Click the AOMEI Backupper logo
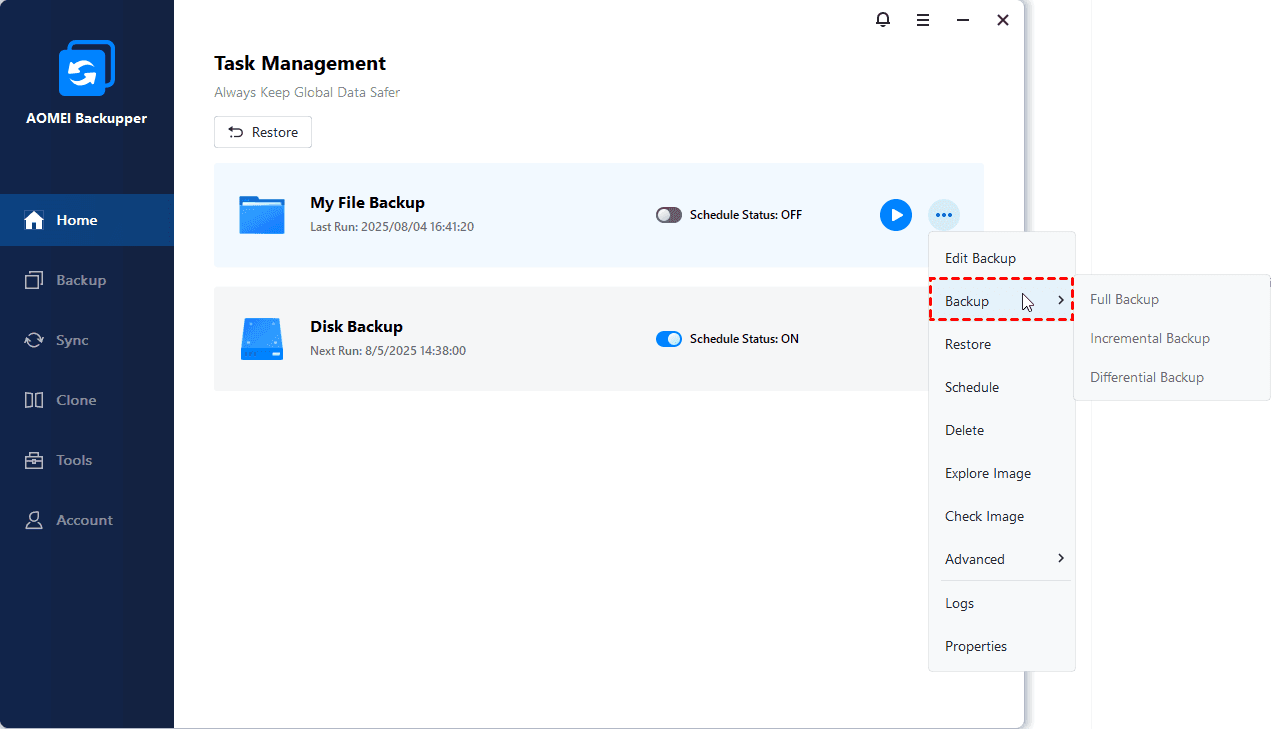 click(87, 68)
